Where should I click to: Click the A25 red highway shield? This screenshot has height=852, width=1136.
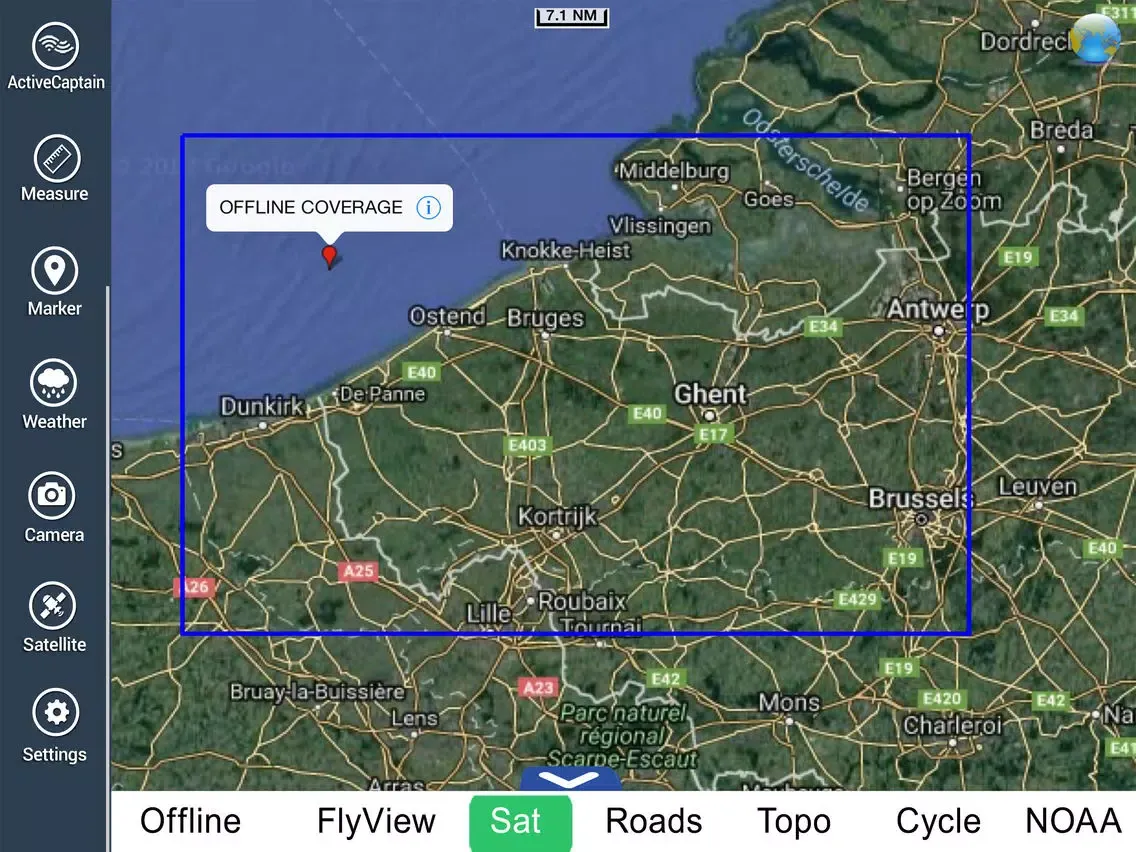[x=358, y=571]
